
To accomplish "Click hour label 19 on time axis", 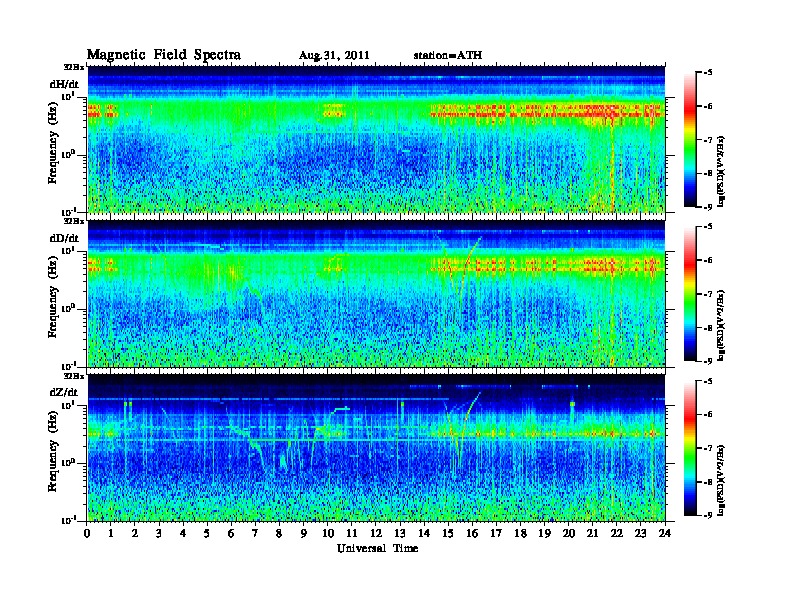I will tap(544, 533).
